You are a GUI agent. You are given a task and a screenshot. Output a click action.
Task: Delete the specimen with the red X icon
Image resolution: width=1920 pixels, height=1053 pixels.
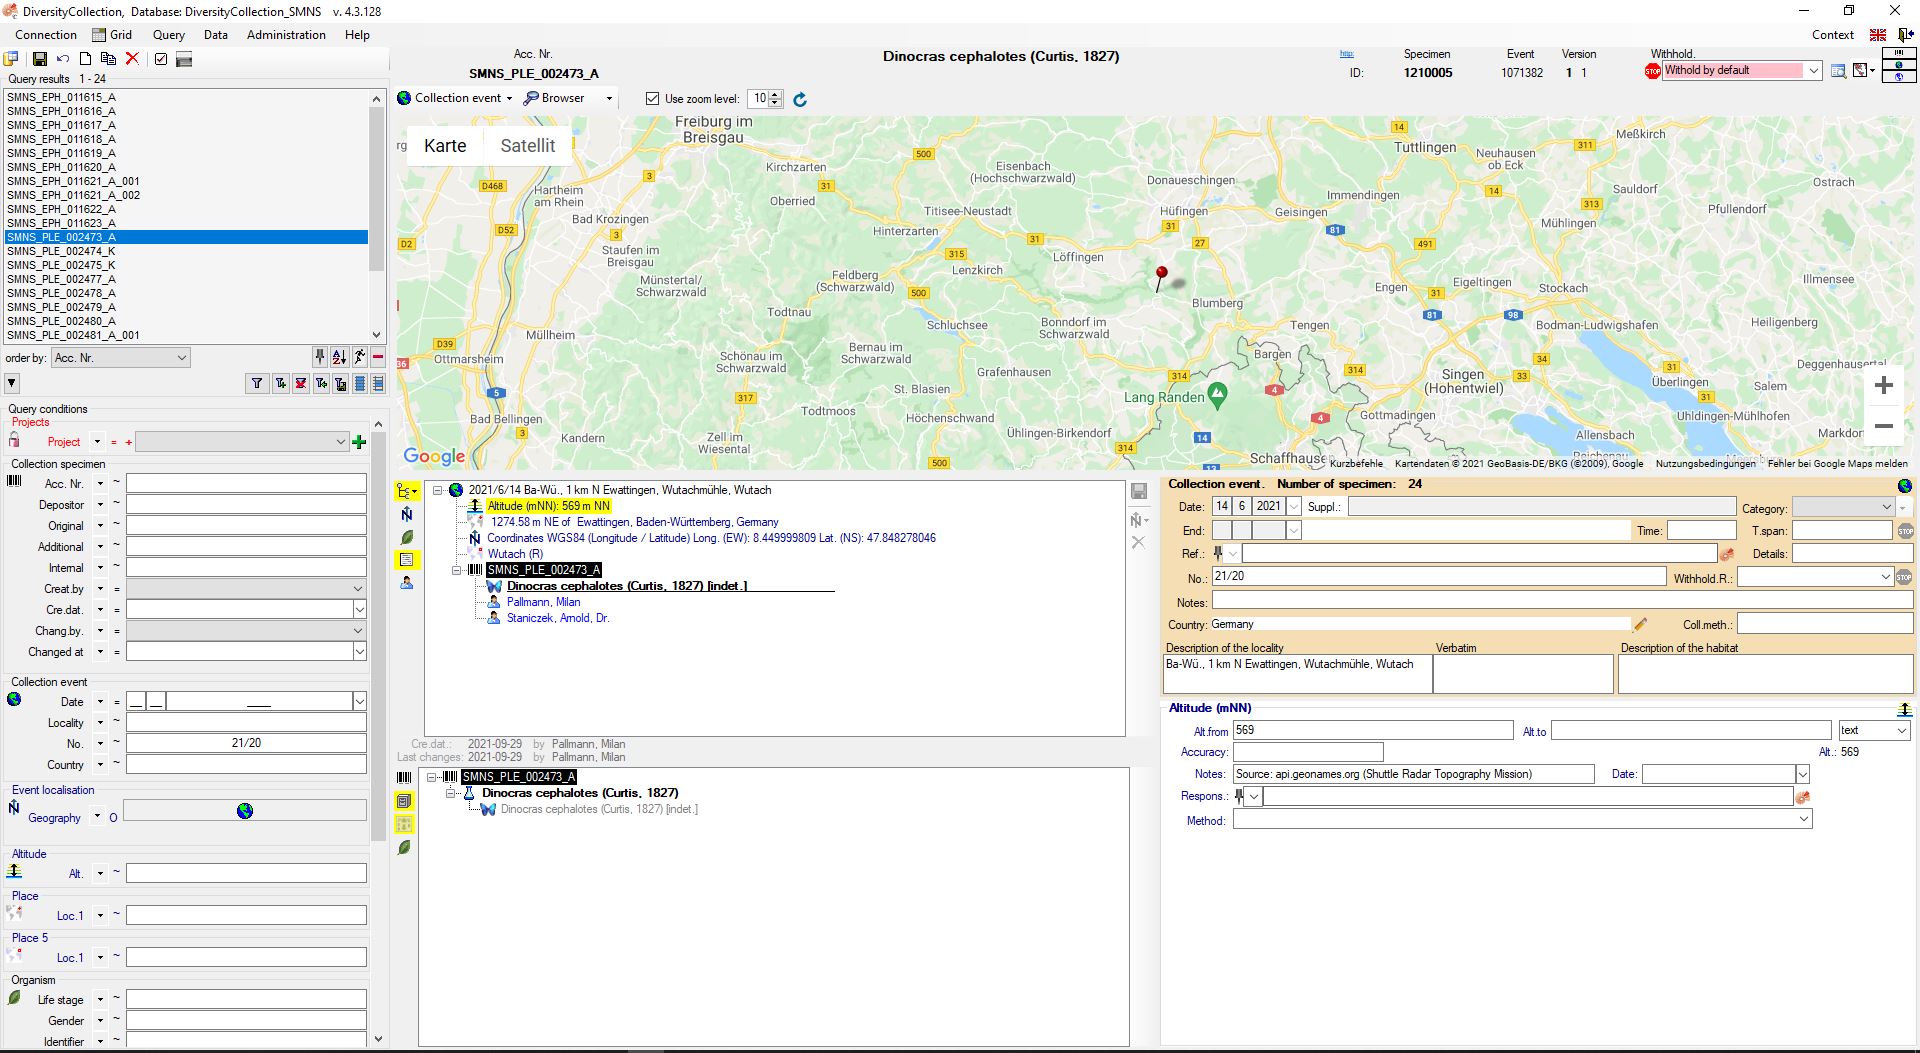(x=132, y=59)
